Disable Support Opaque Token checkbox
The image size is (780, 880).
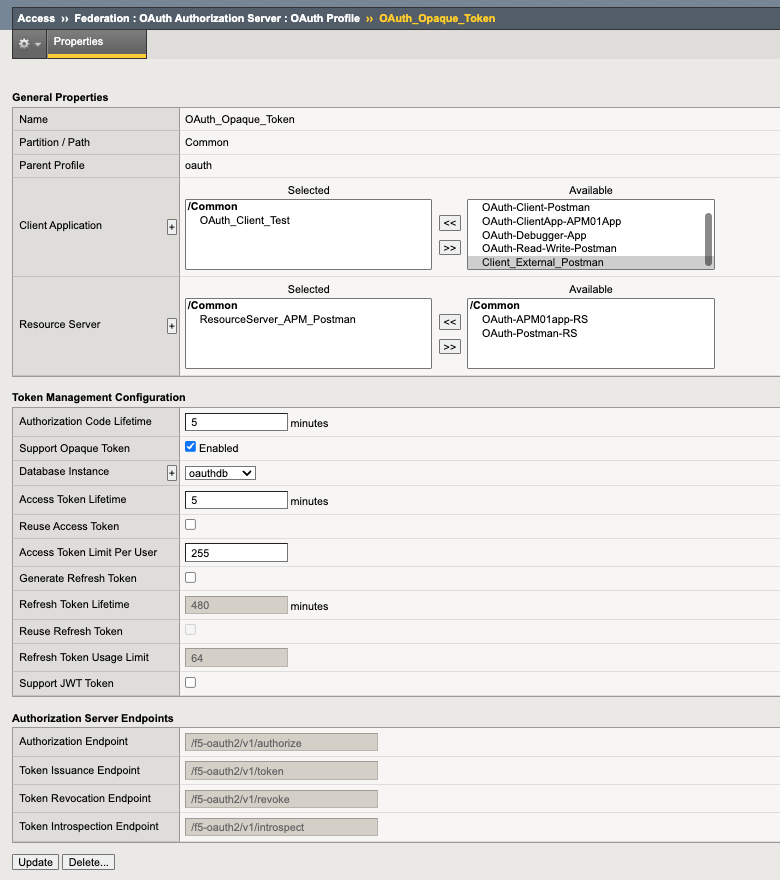pos(191,447)
